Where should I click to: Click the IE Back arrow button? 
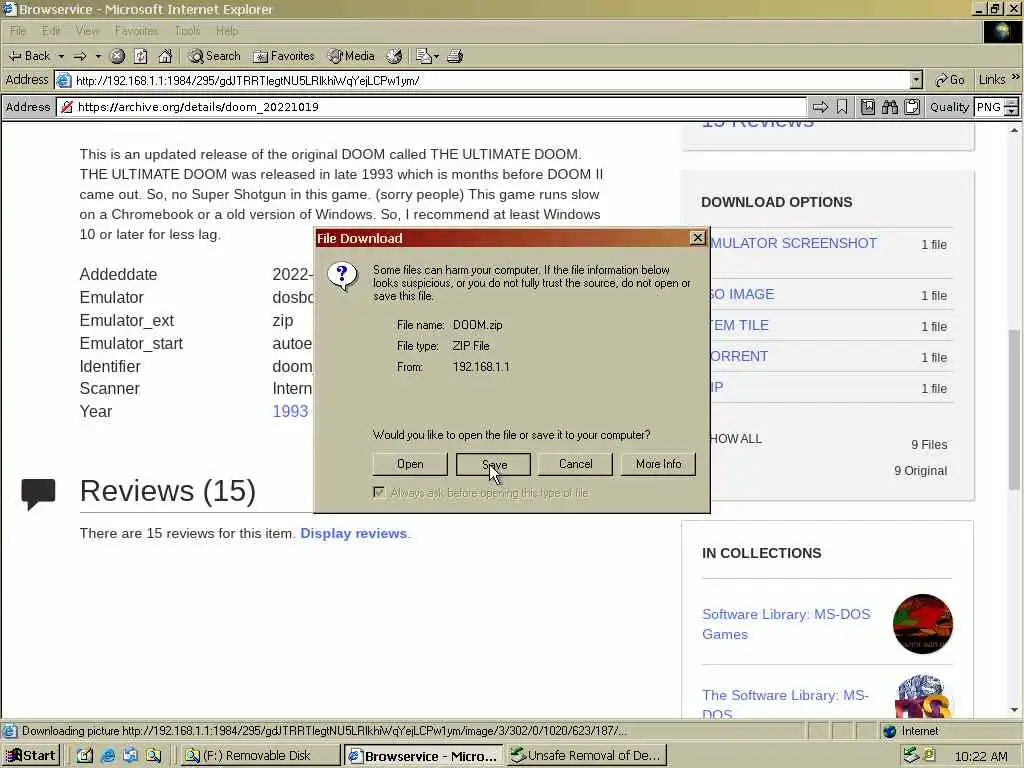pyautogui.click(x=29, y=56)
